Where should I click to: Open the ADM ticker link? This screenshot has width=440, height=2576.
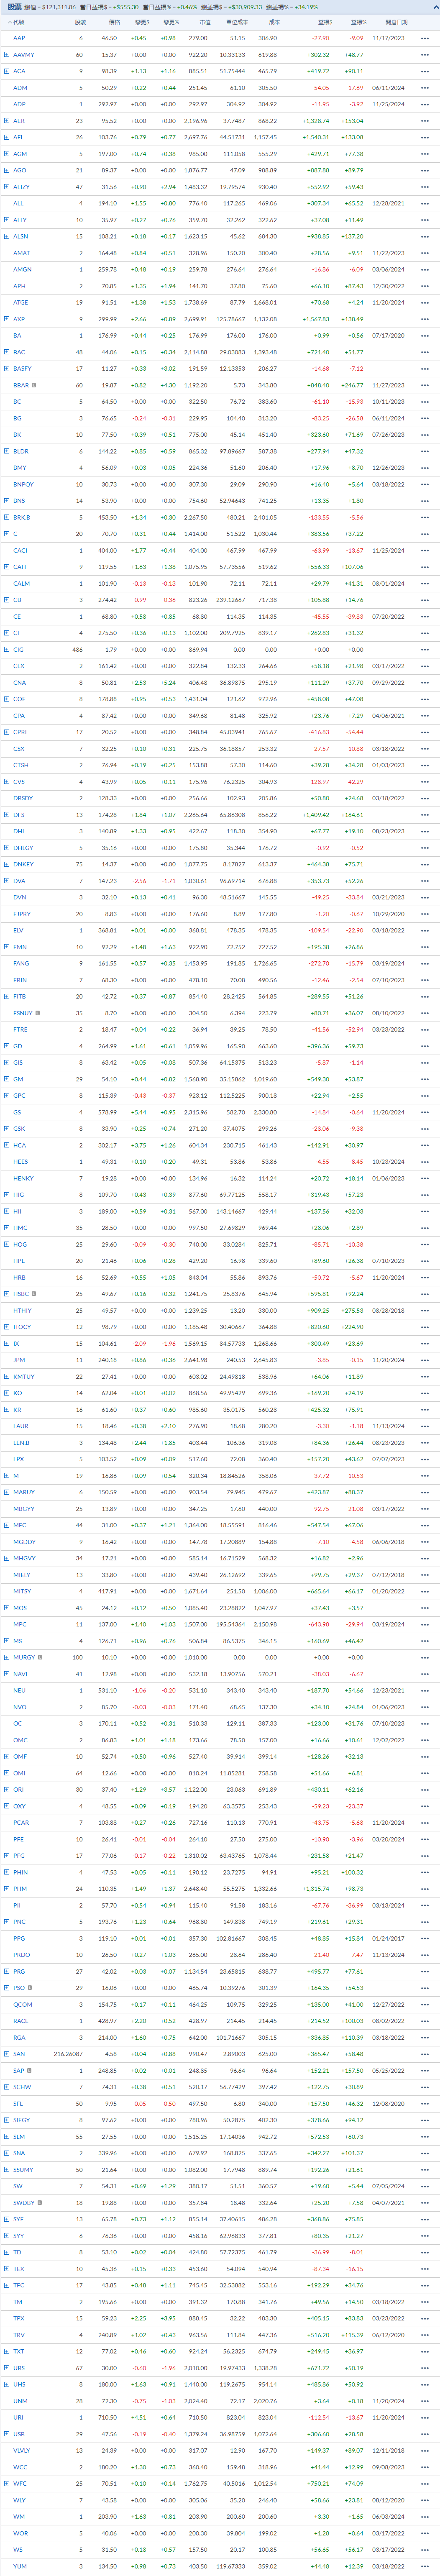20,88
